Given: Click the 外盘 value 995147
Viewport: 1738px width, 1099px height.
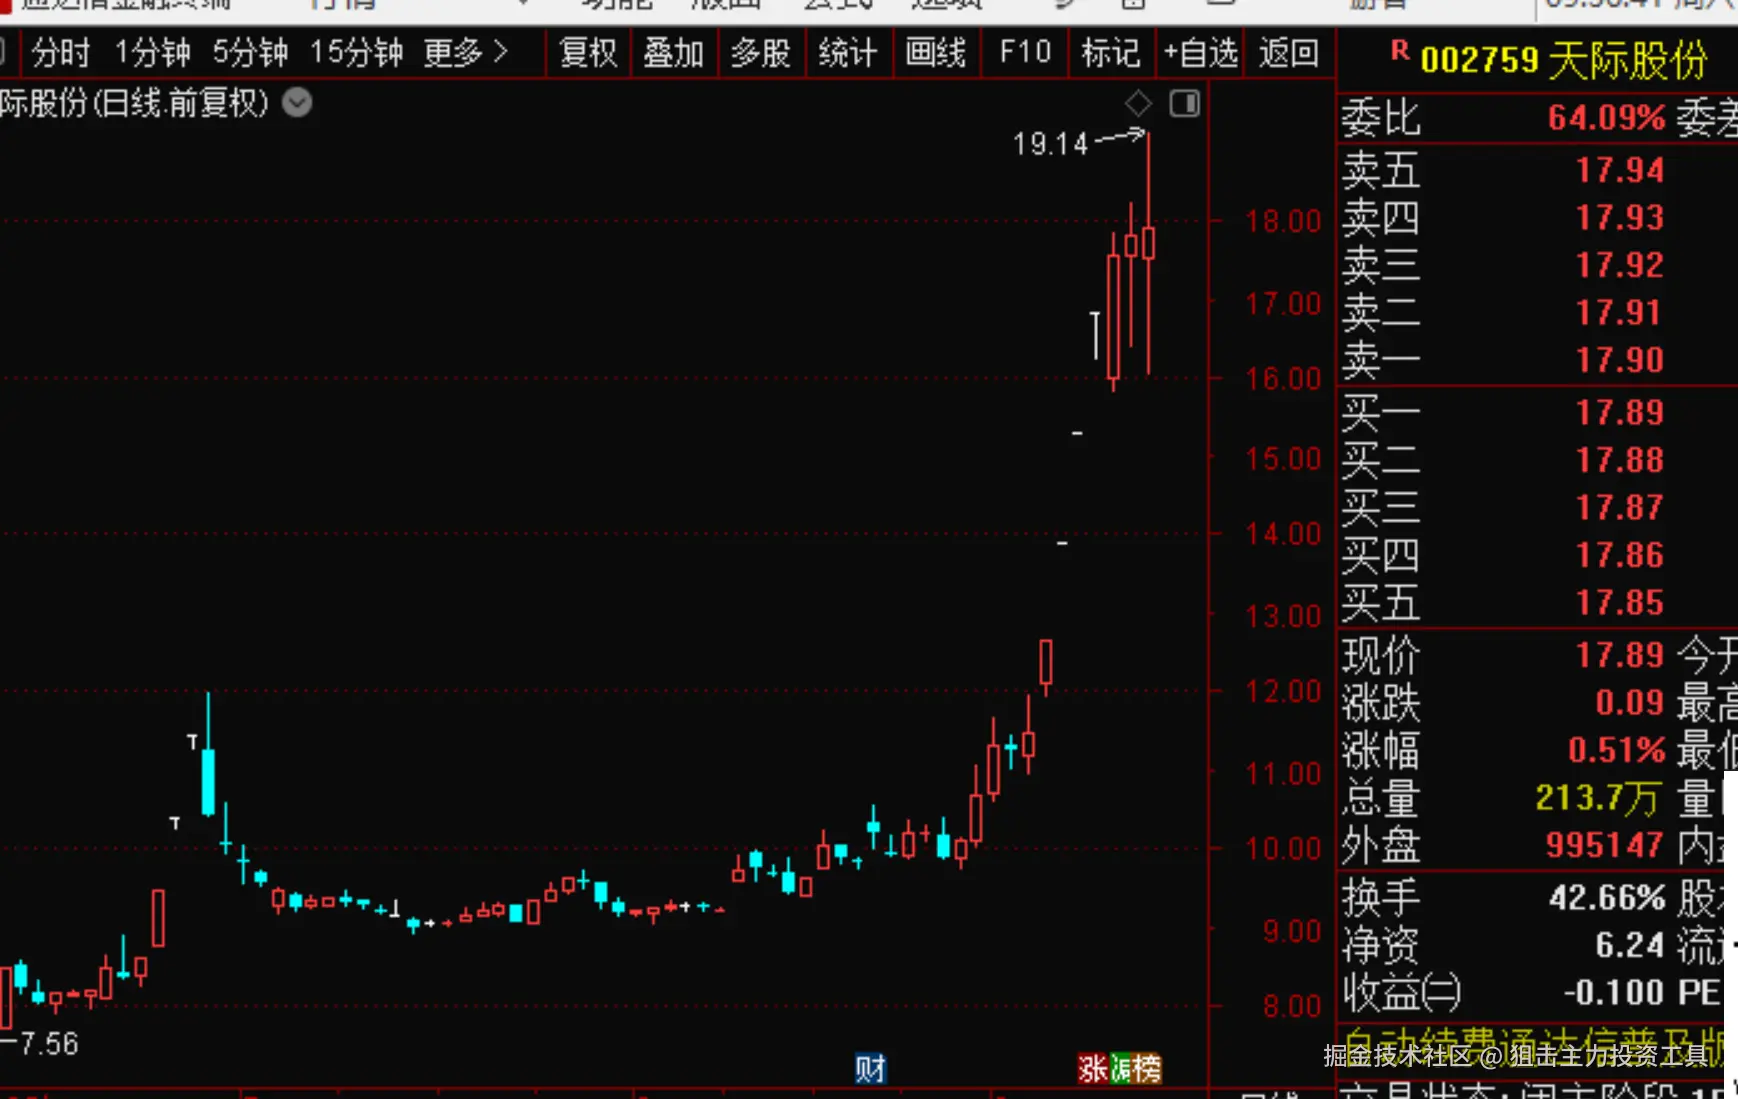Looking at the screenshot, I should [x=1605, y=845].
